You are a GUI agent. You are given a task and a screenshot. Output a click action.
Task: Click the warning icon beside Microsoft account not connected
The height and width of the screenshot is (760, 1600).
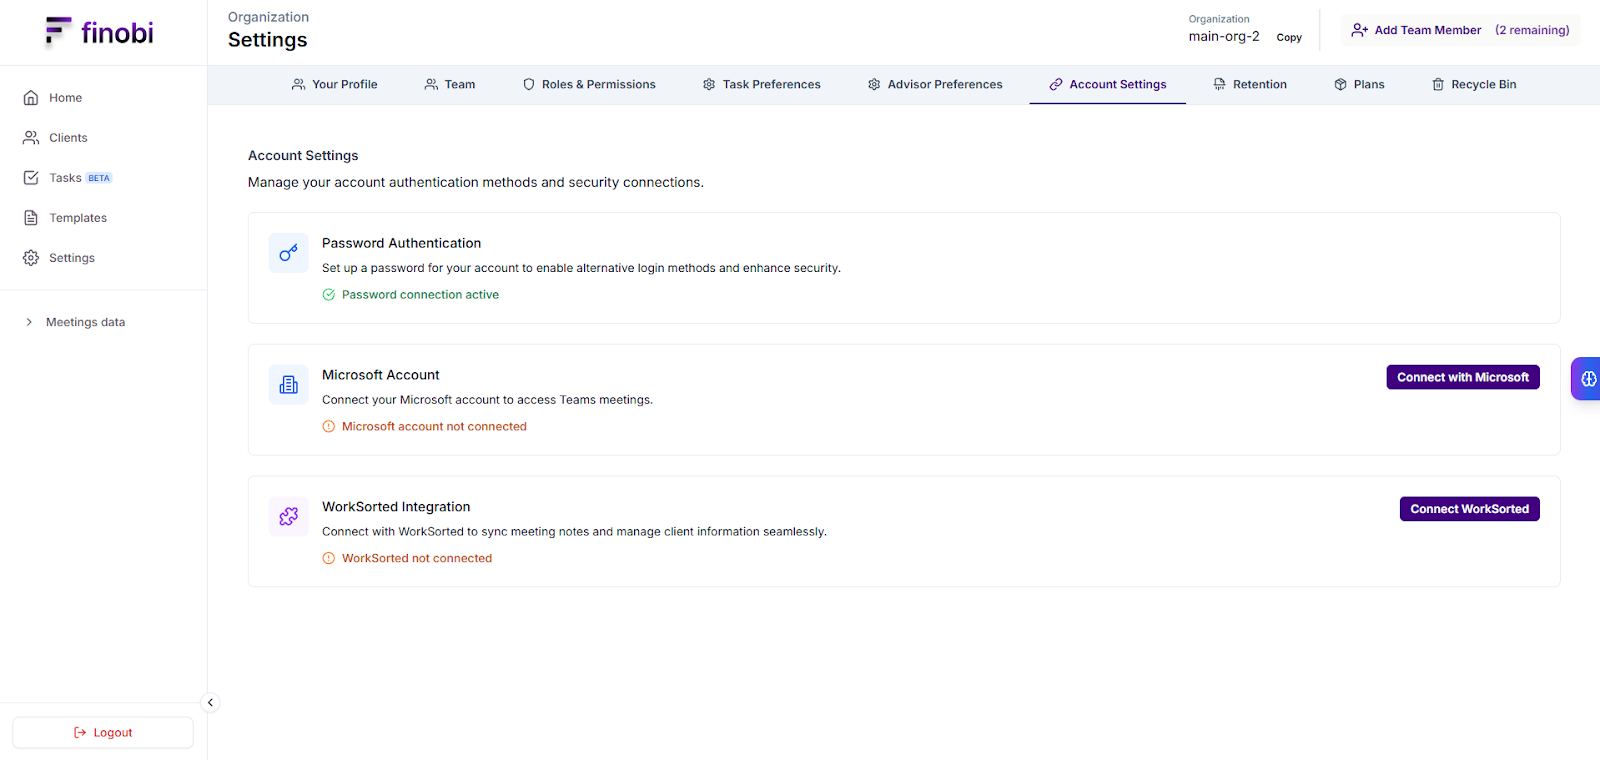[x=329, y=427]
